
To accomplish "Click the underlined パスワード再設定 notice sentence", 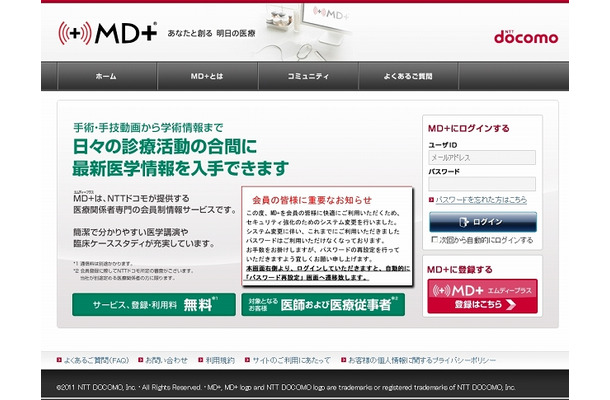I will [328, 273].
